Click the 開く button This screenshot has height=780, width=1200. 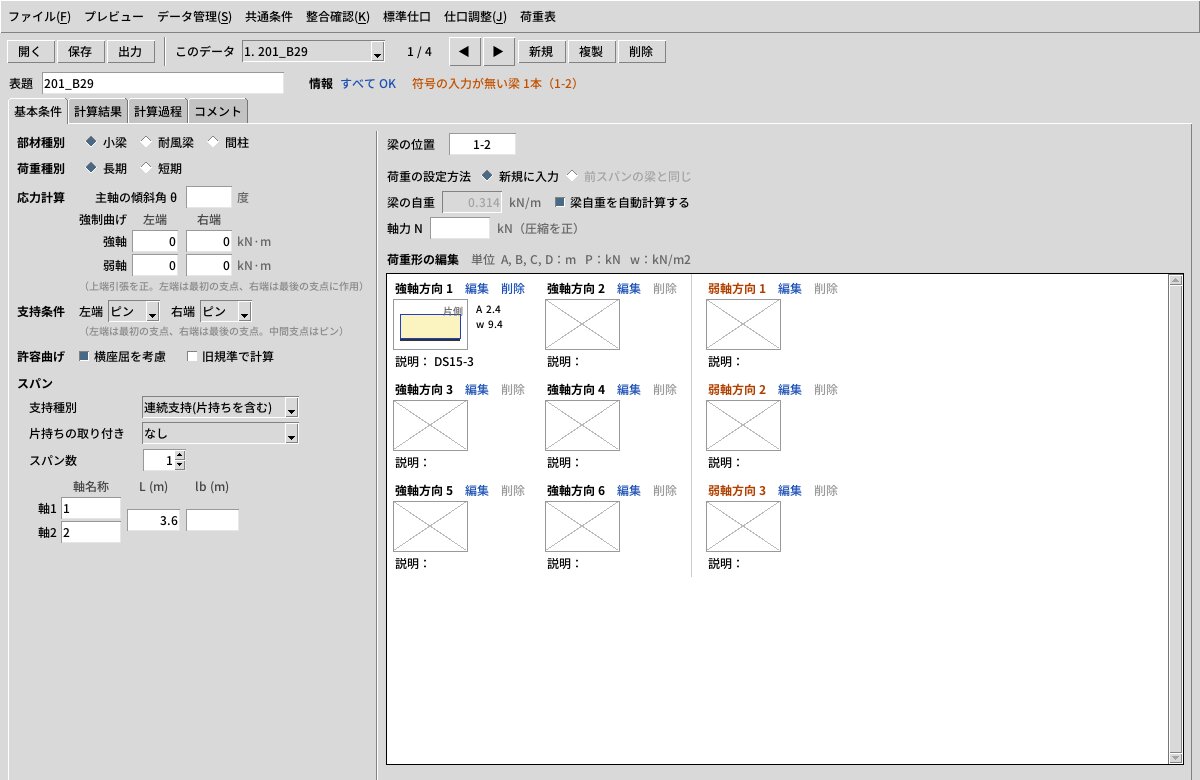(30, 52)
